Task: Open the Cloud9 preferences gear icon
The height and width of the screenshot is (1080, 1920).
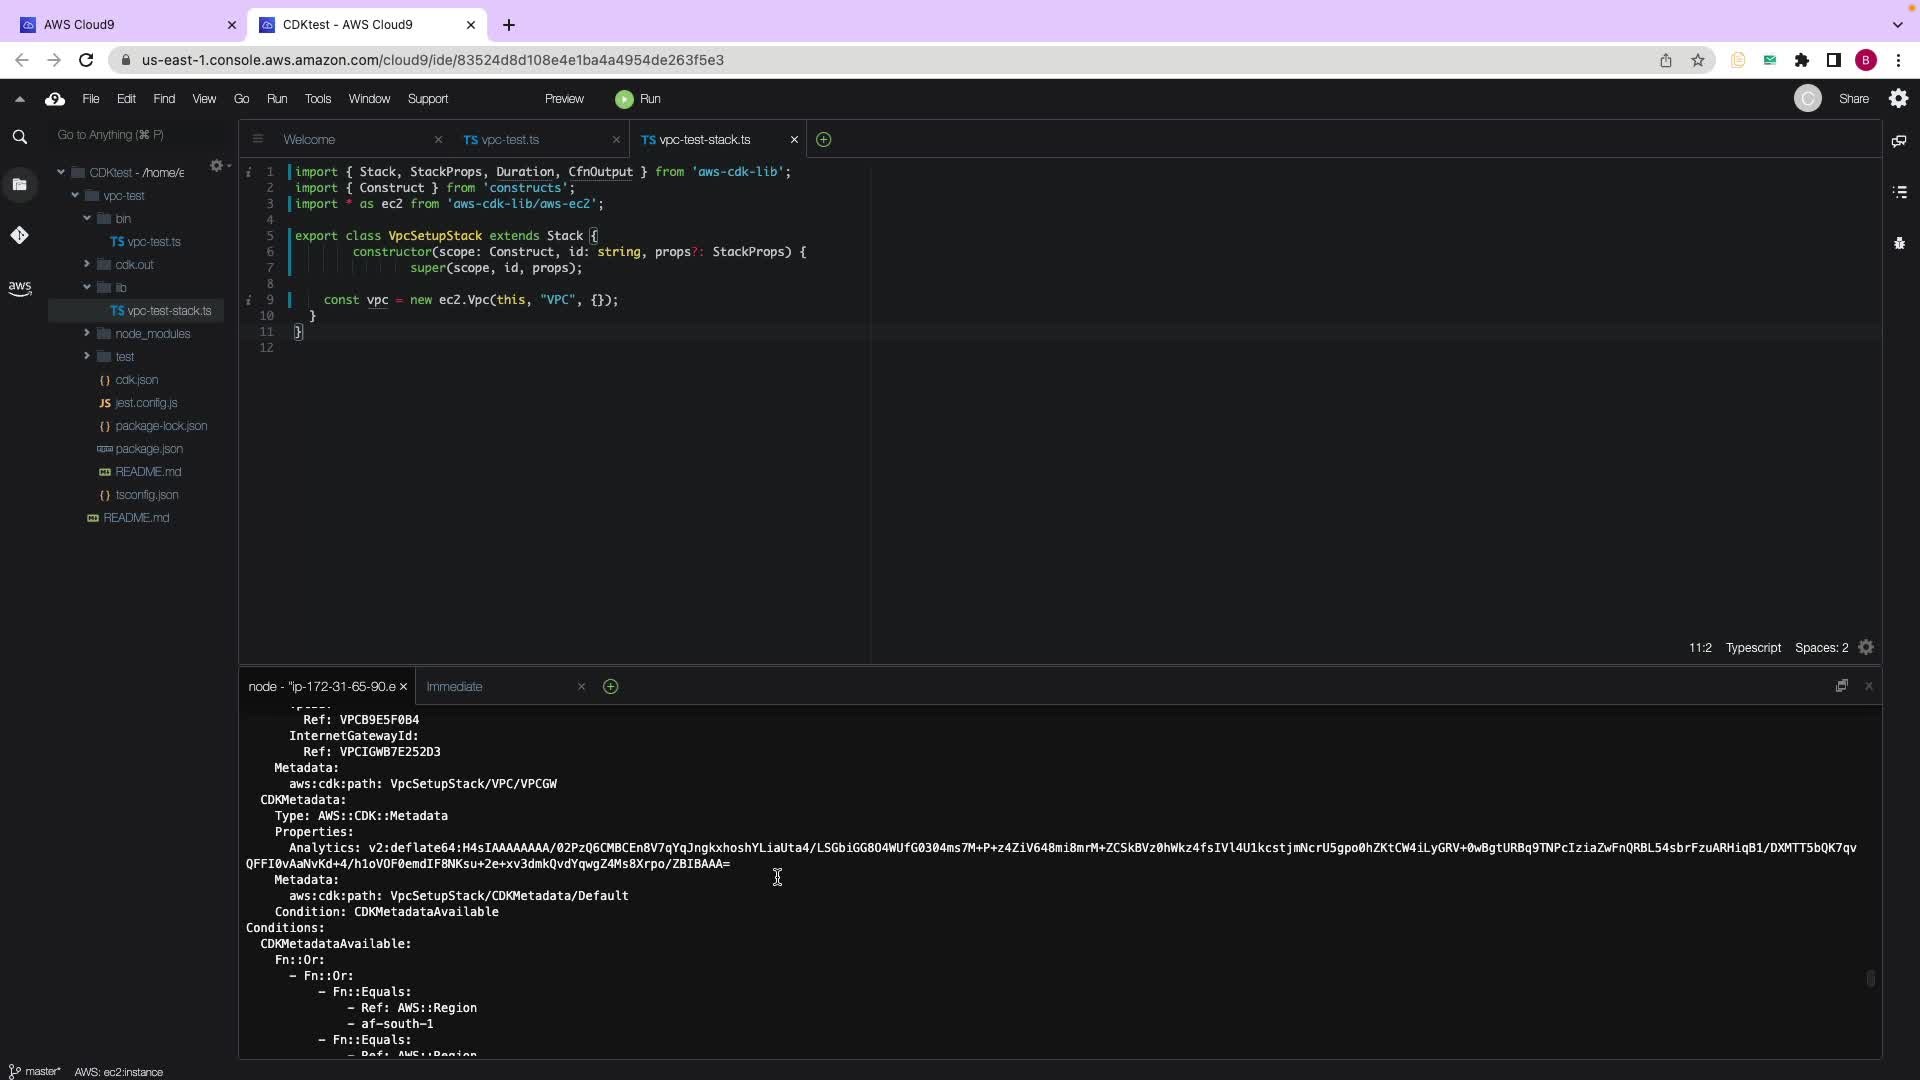Action: (x=1898, y=98)
